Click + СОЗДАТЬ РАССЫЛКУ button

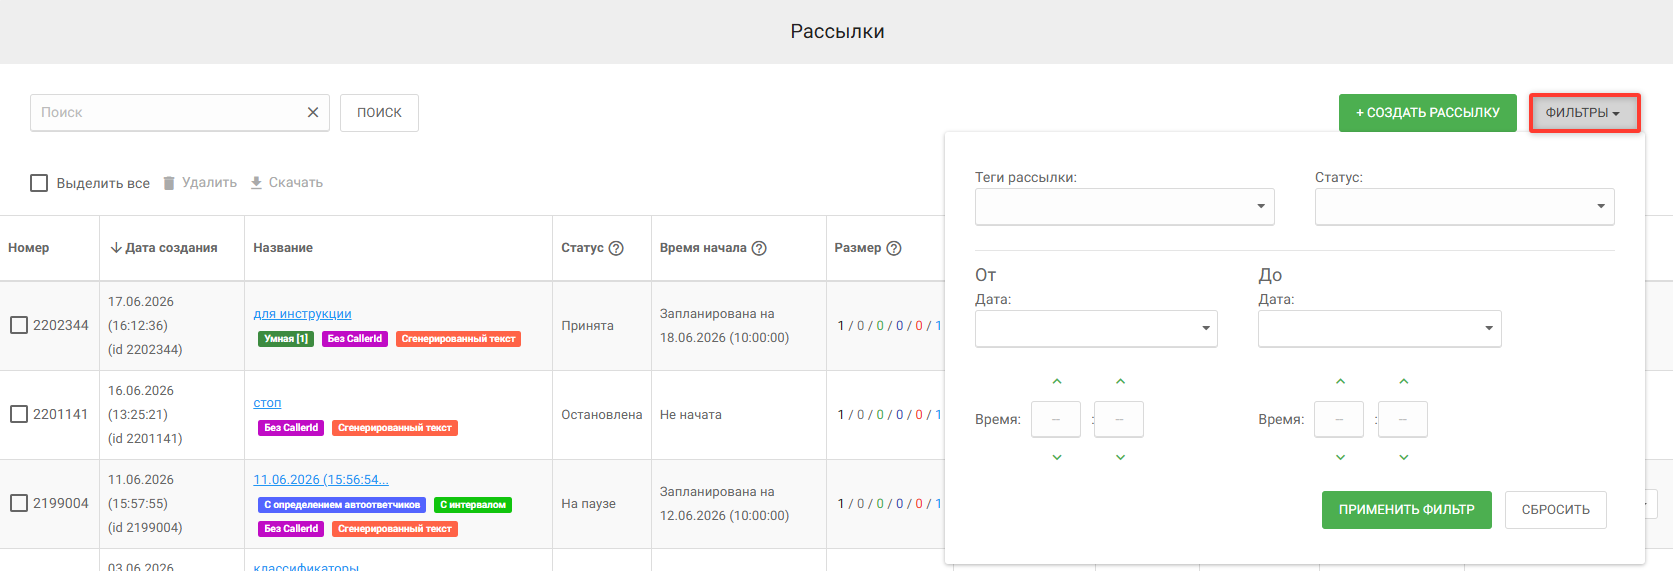point(1428,113)
